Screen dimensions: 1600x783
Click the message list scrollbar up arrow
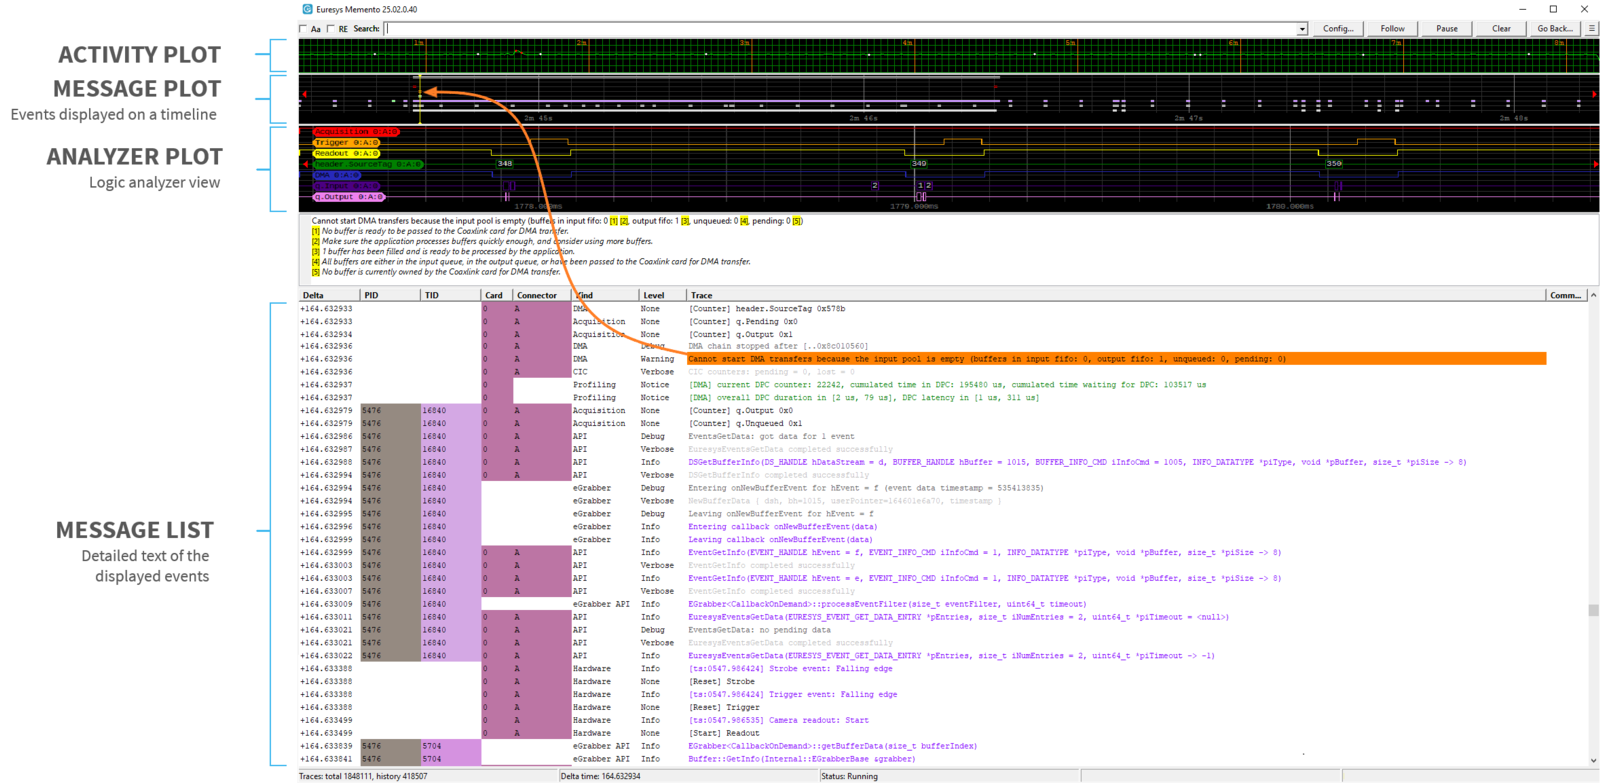1593,295
